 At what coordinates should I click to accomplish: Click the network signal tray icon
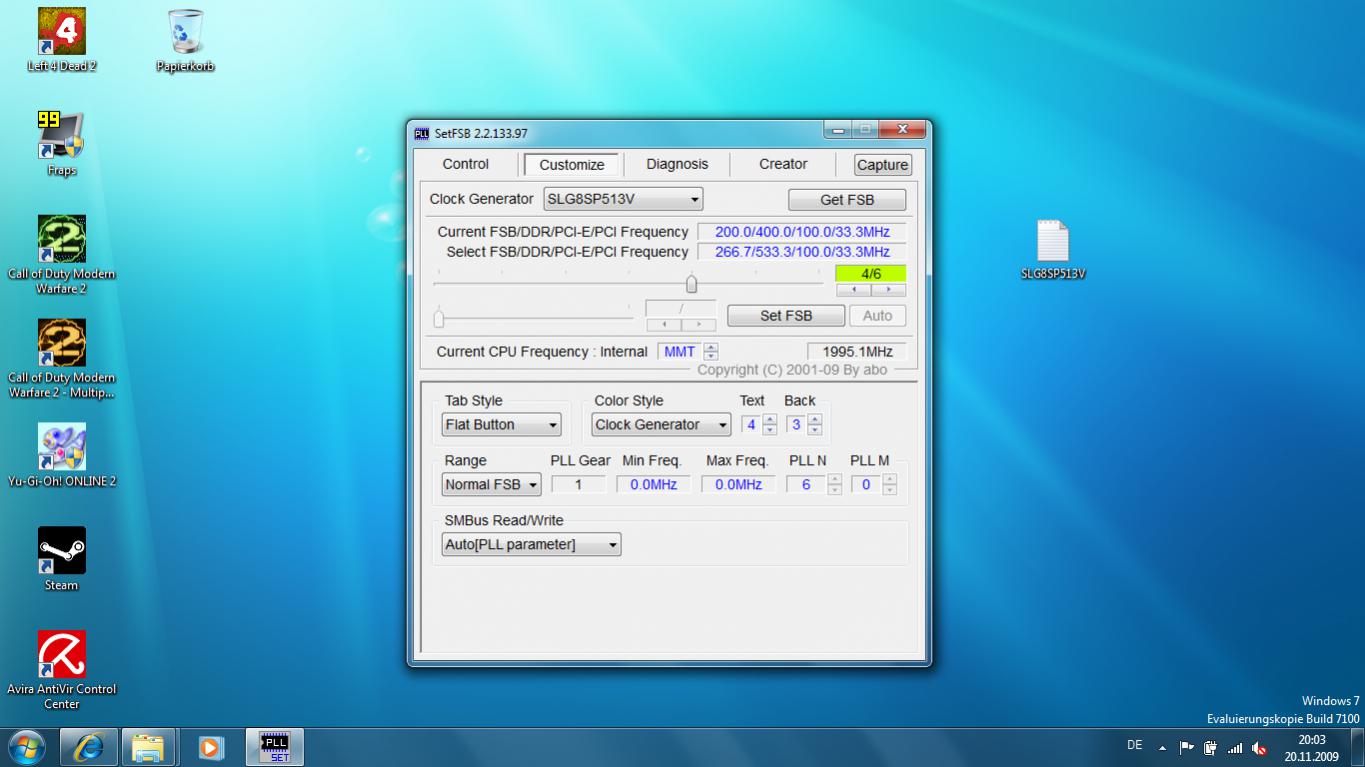click(x=1235, y=748)
